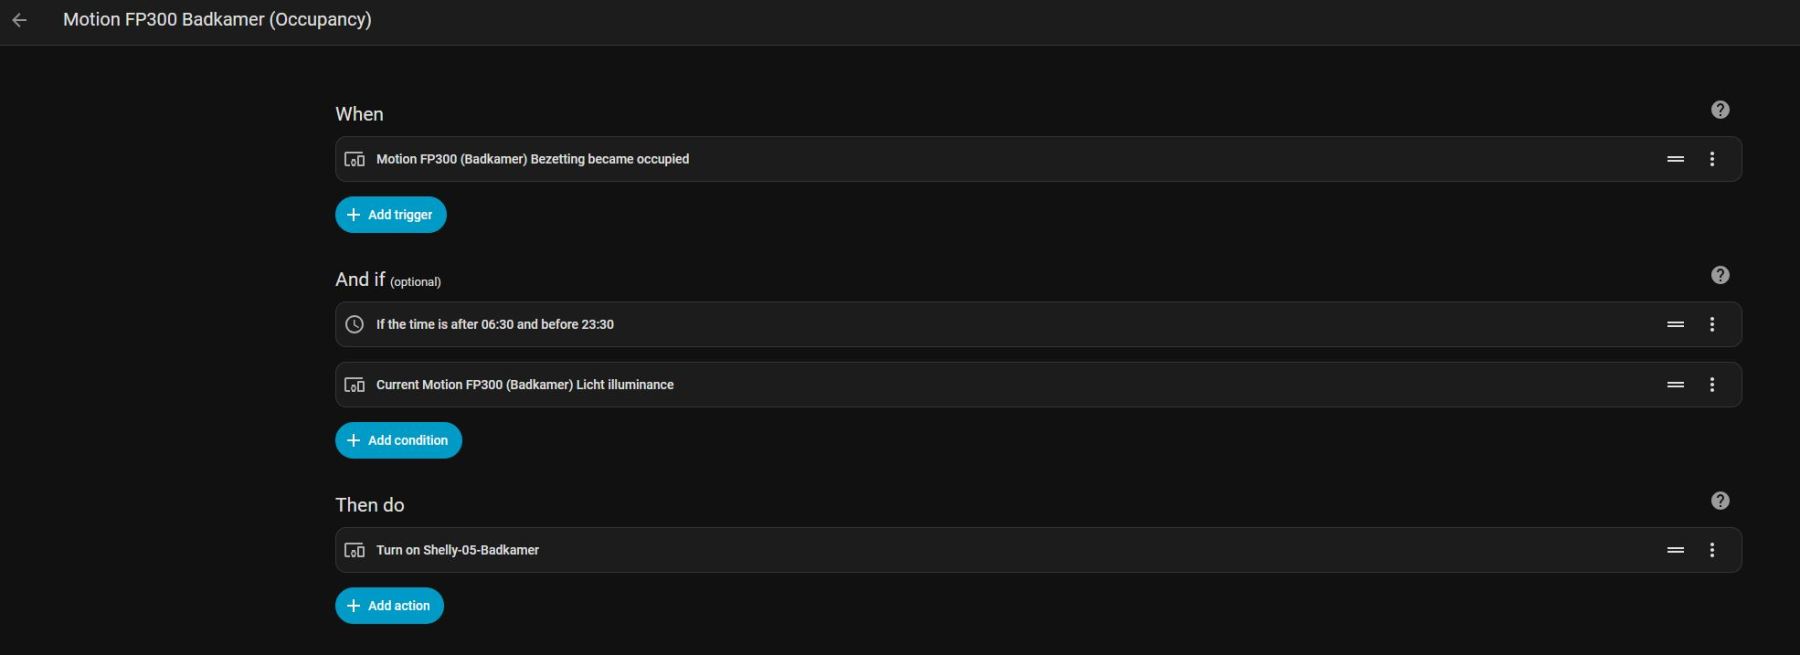
Task: Open help for the Then do section
Action: (1720, 501)
